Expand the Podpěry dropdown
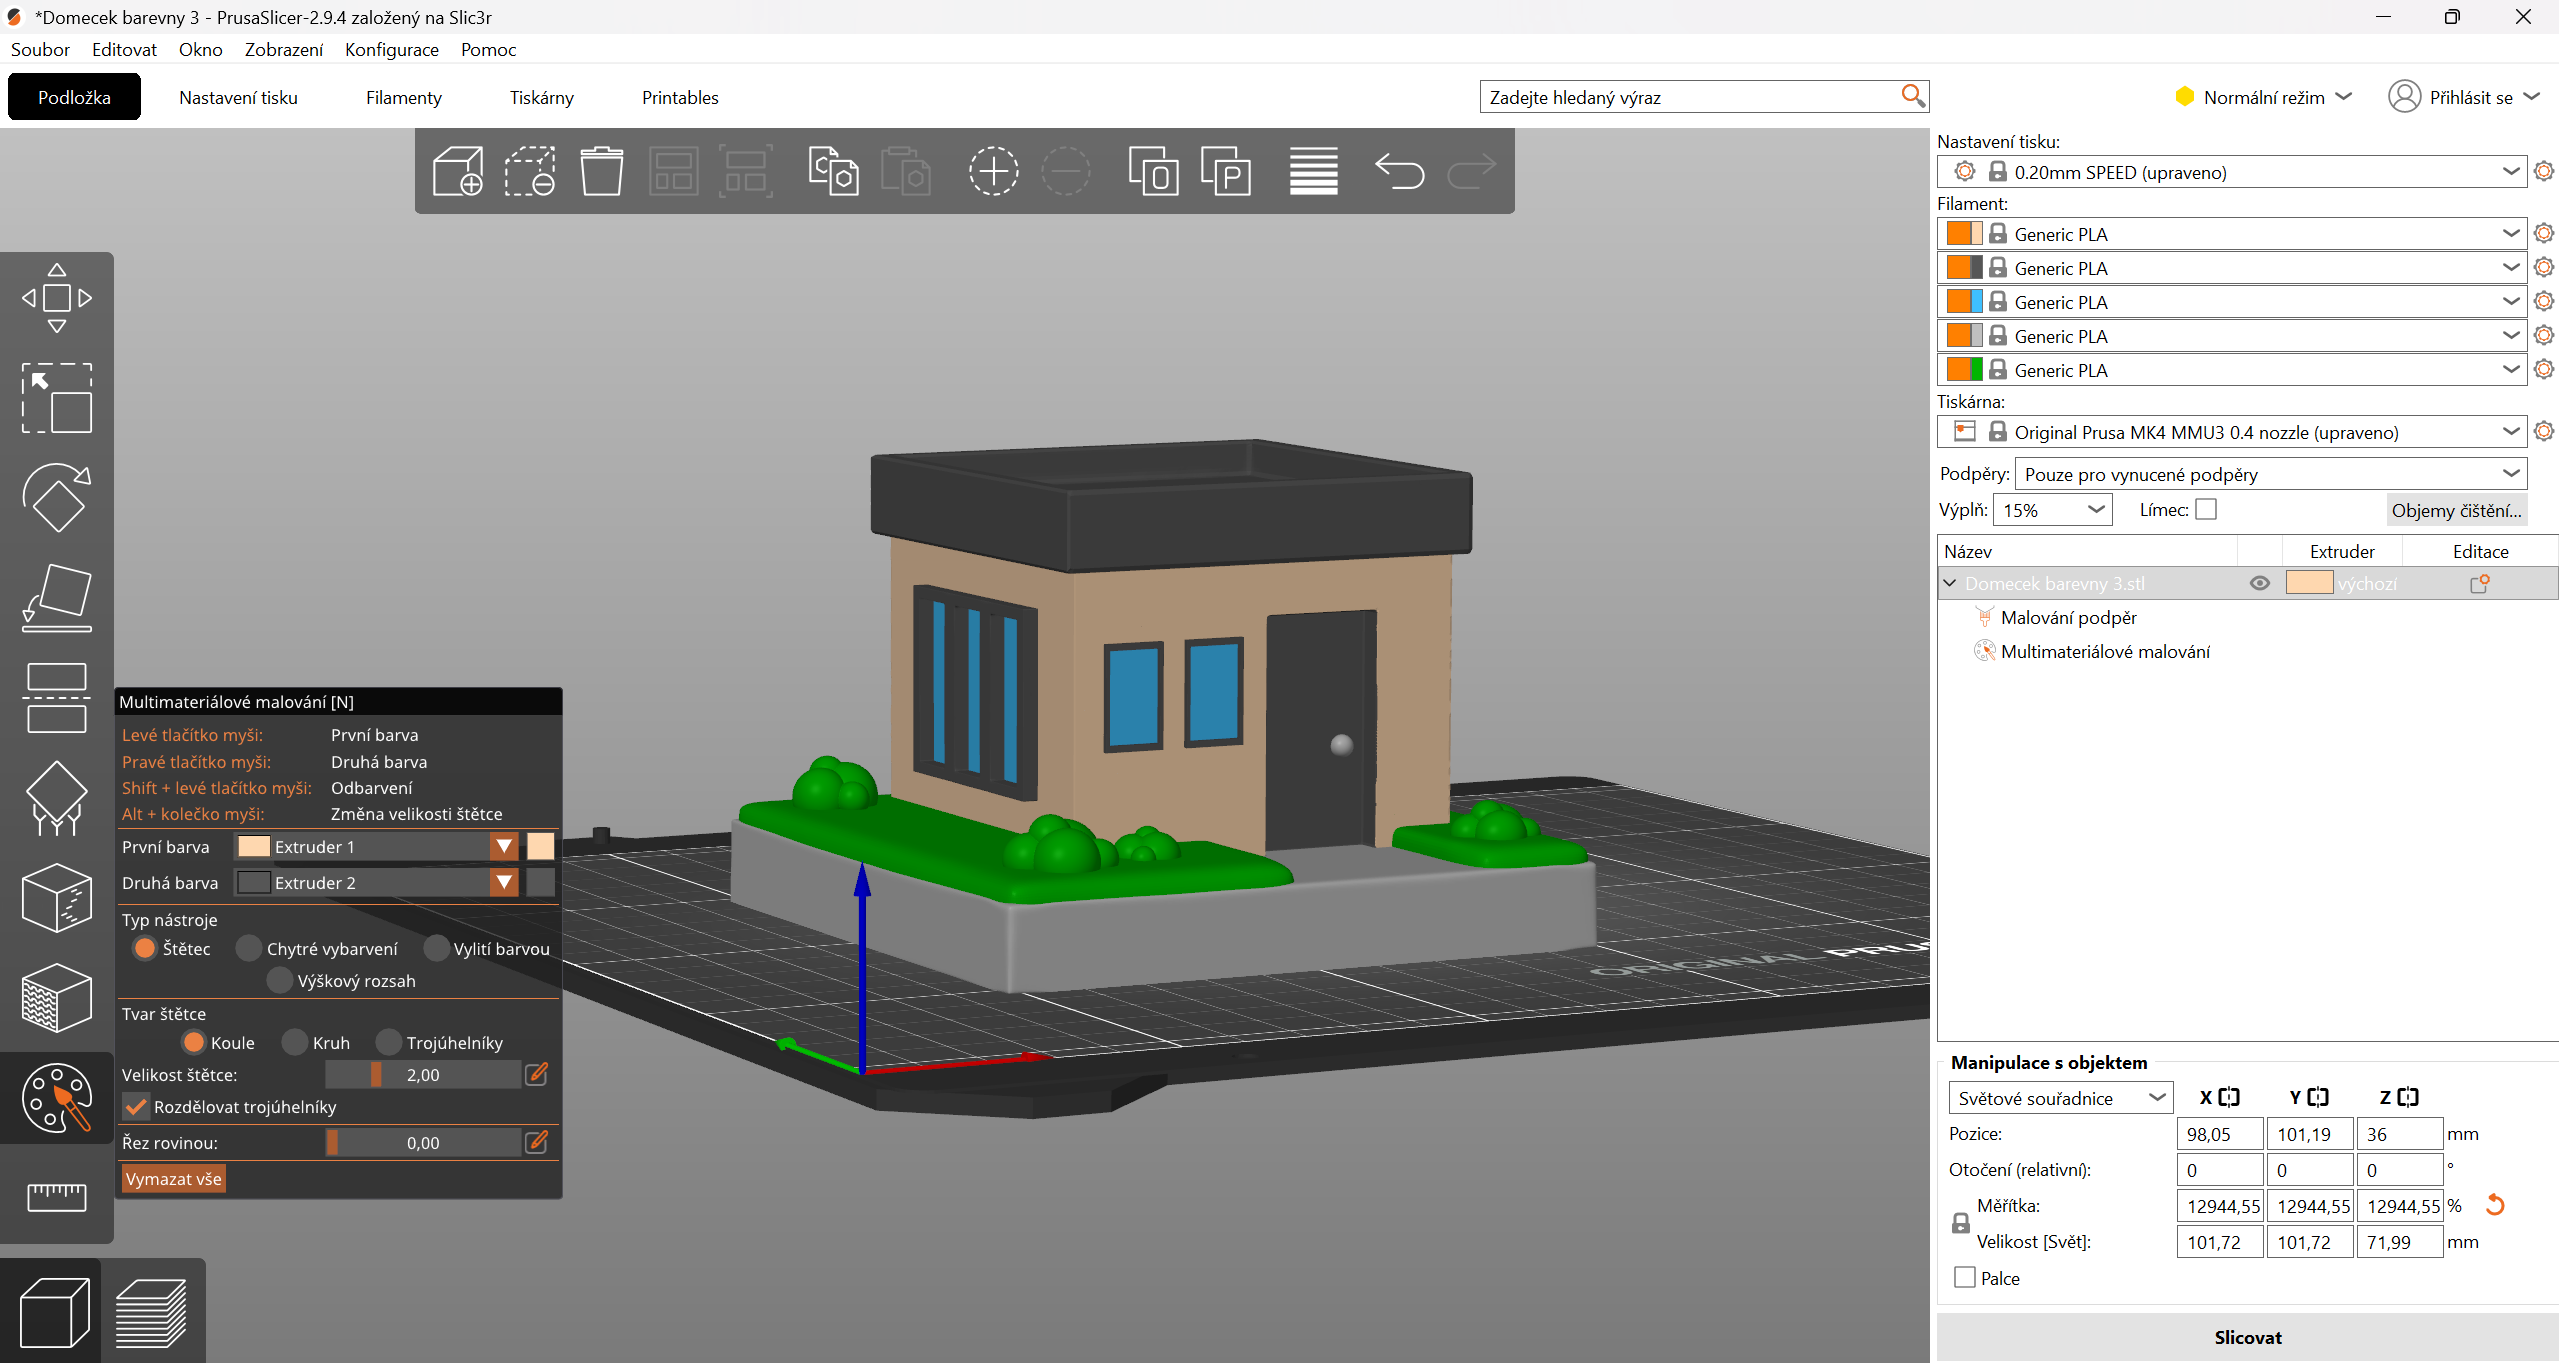 click(x=2270, y=474)
